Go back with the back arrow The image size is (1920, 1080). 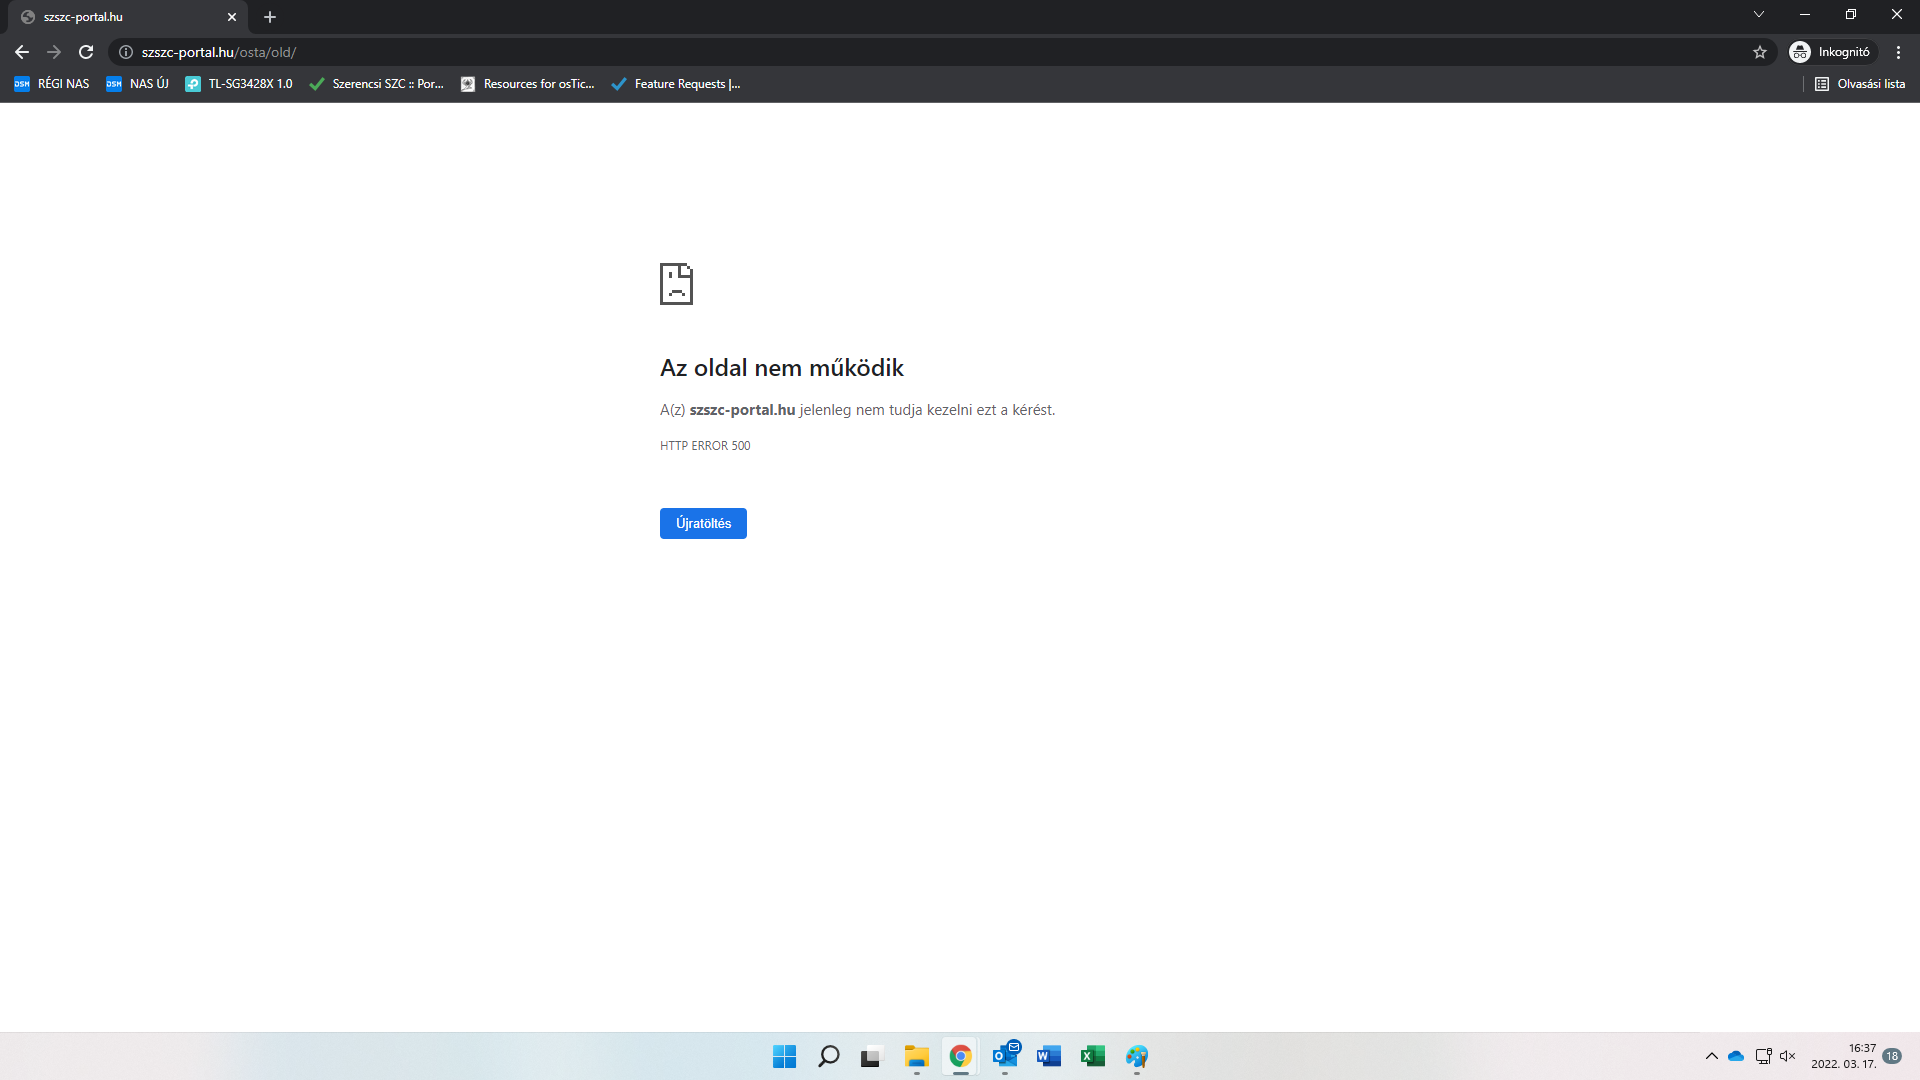[22, 52]
